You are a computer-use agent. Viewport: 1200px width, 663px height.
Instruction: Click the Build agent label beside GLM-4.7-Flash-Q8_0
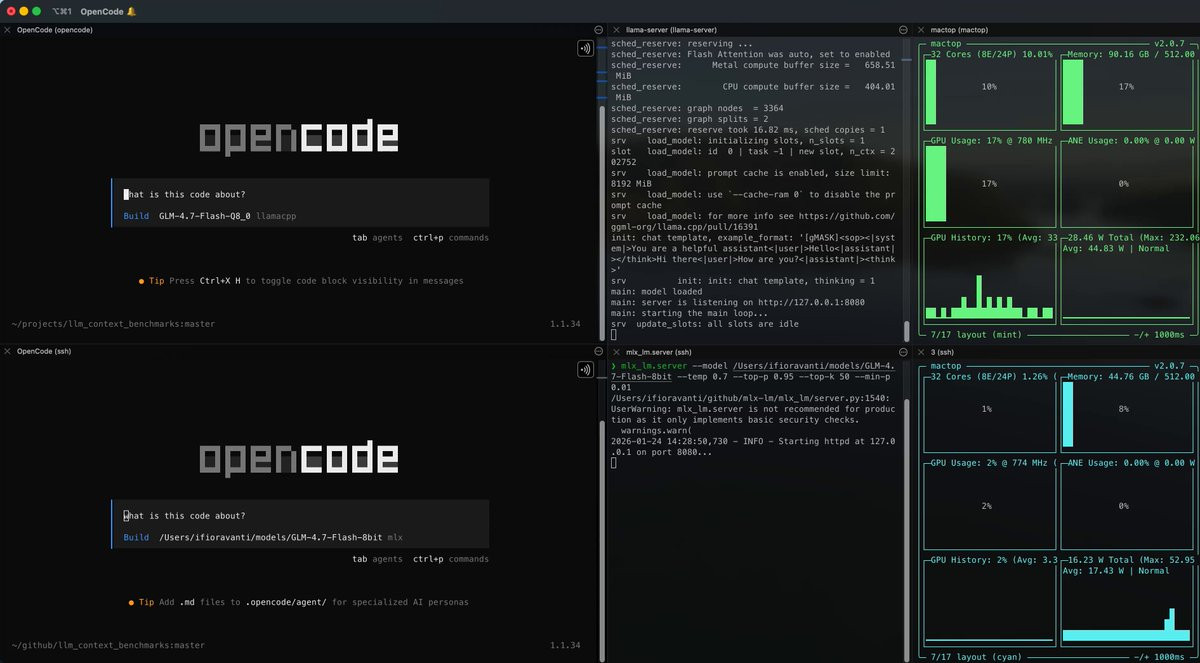(x=136, y=216)
